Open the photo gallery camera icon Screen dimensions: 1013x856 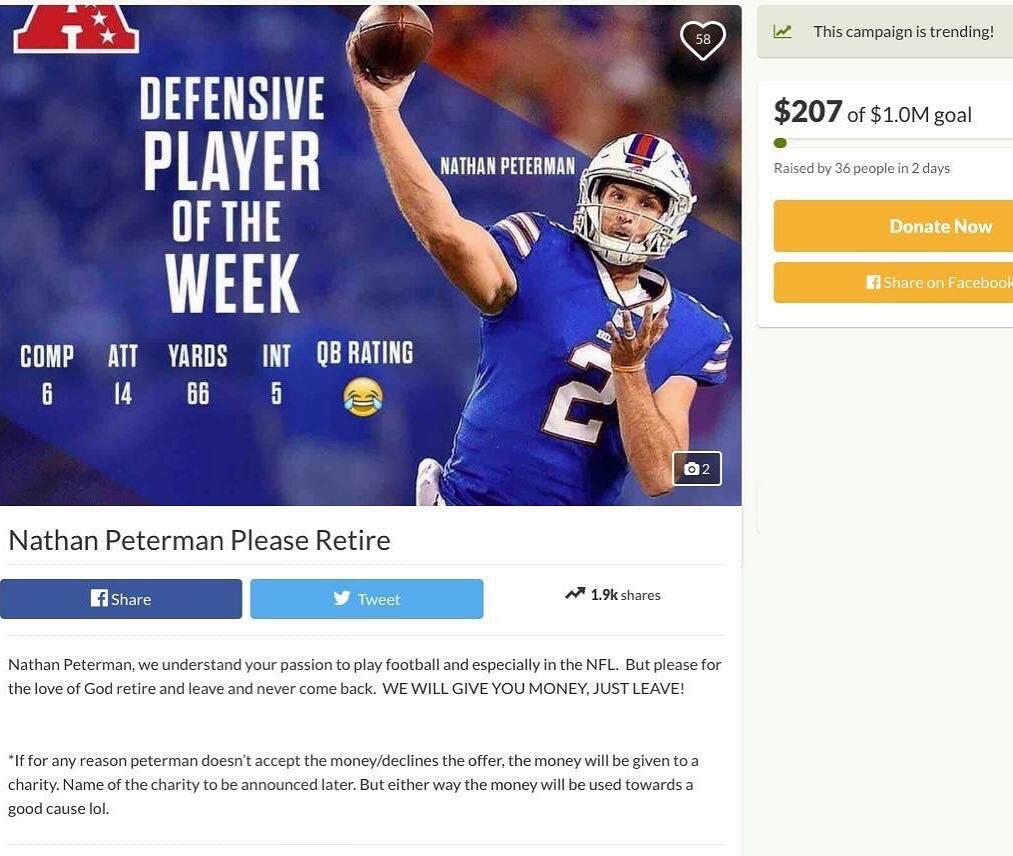point(691,469)
